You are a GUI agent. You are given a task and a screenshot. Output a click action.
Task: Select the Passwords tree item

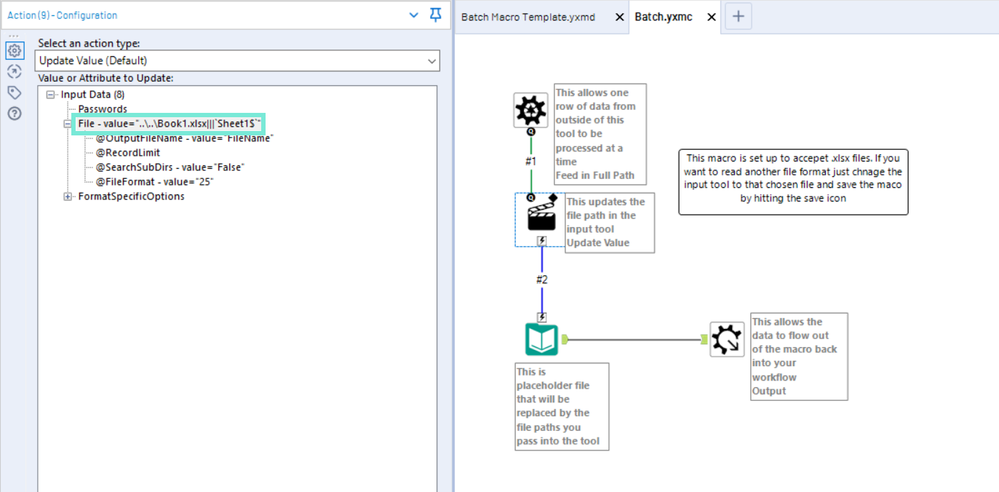[x=103, y=109]
